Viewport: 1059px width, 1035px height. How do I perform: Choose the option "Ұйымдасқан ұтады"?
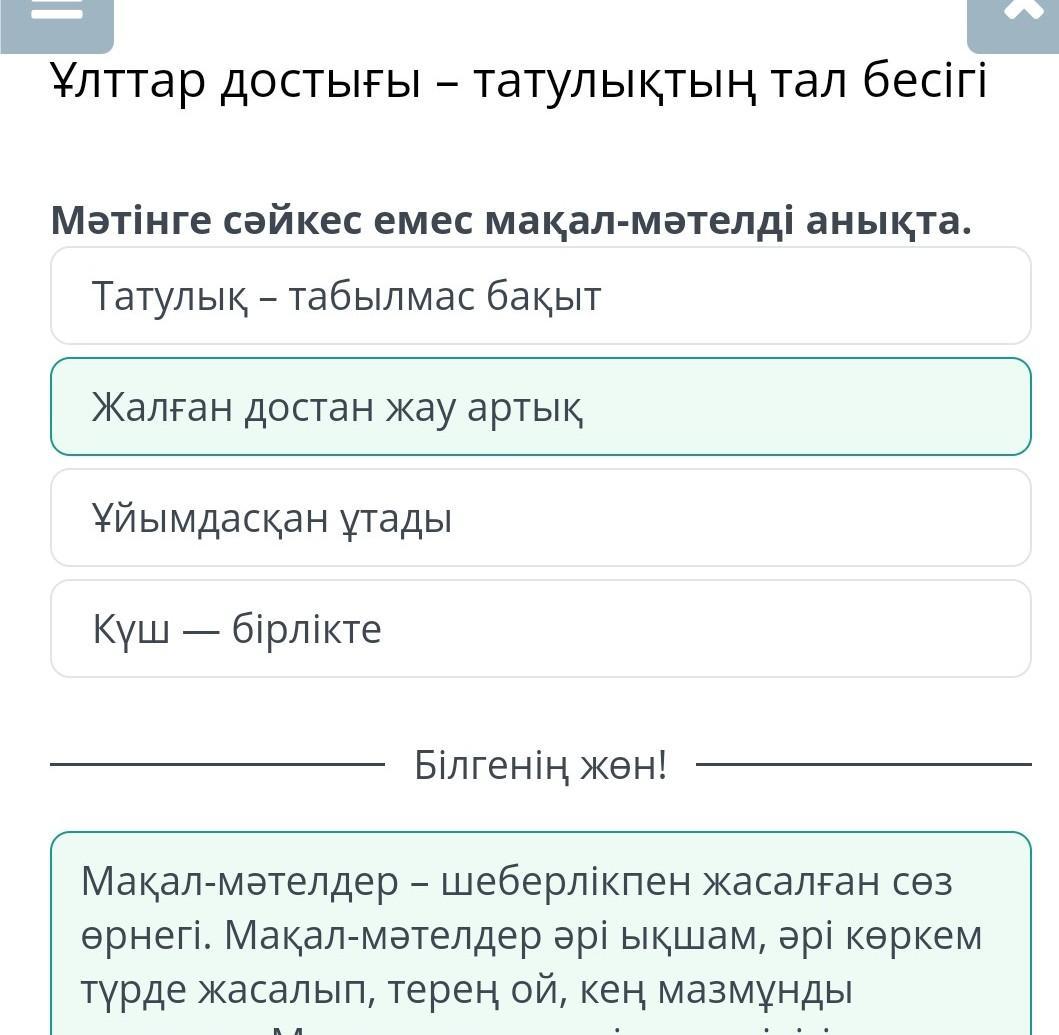(540, 518)
